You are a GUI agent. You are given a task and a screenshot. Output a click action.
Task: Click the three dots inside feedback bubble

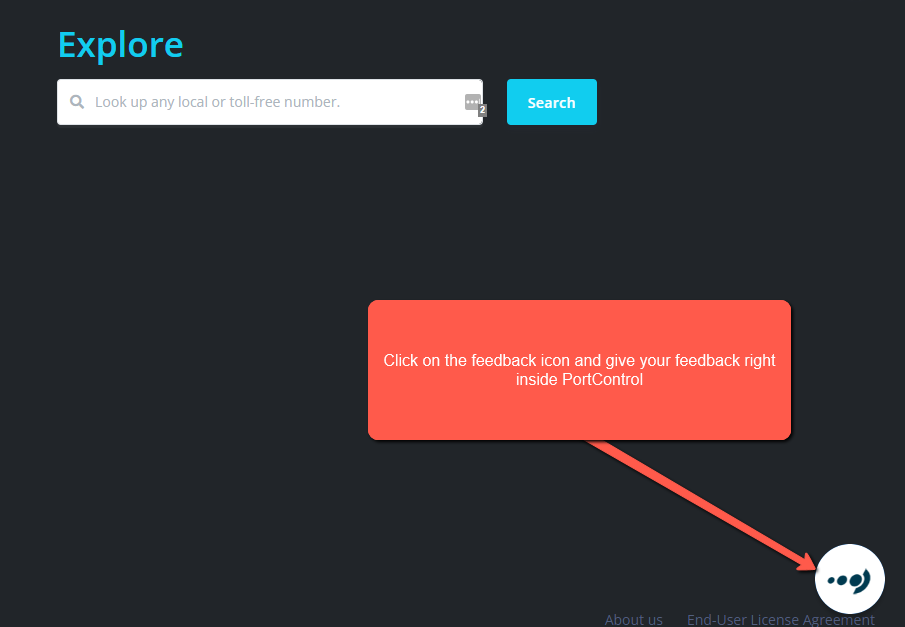coord(840,579)
